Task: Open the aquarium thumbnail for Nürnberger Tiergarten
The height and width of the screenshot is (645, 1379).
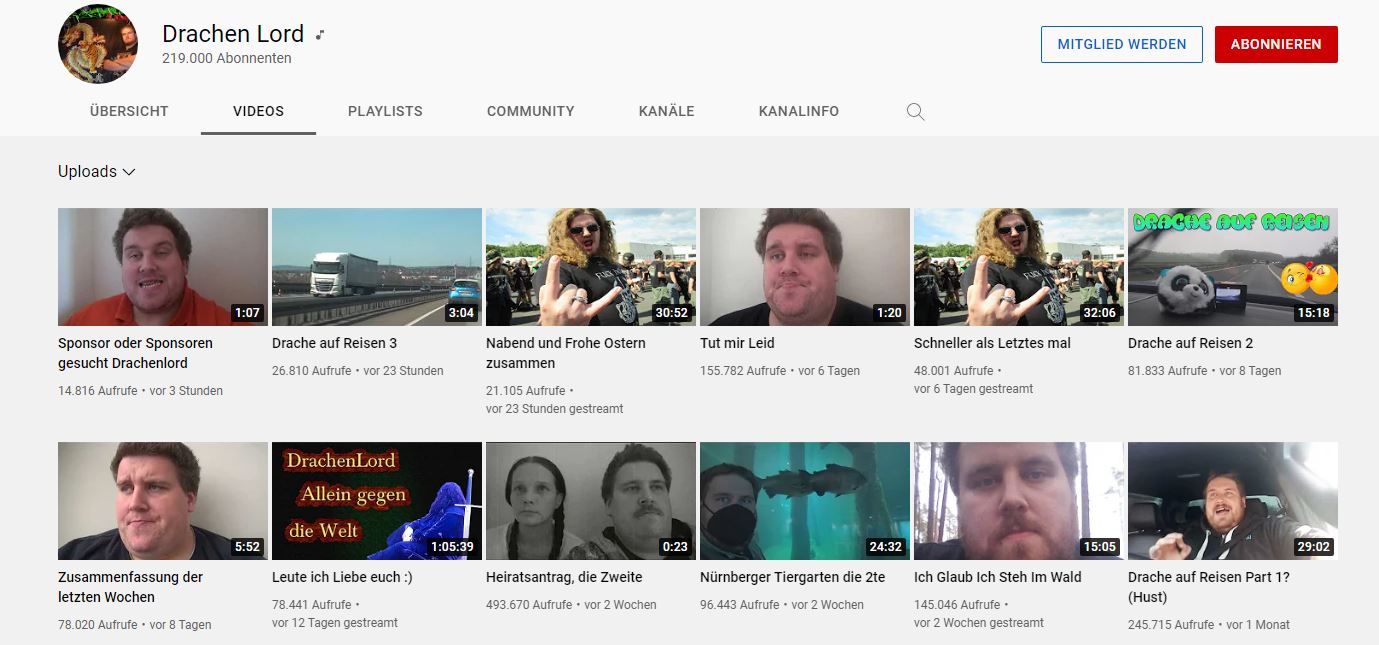Action: [805, 501]
